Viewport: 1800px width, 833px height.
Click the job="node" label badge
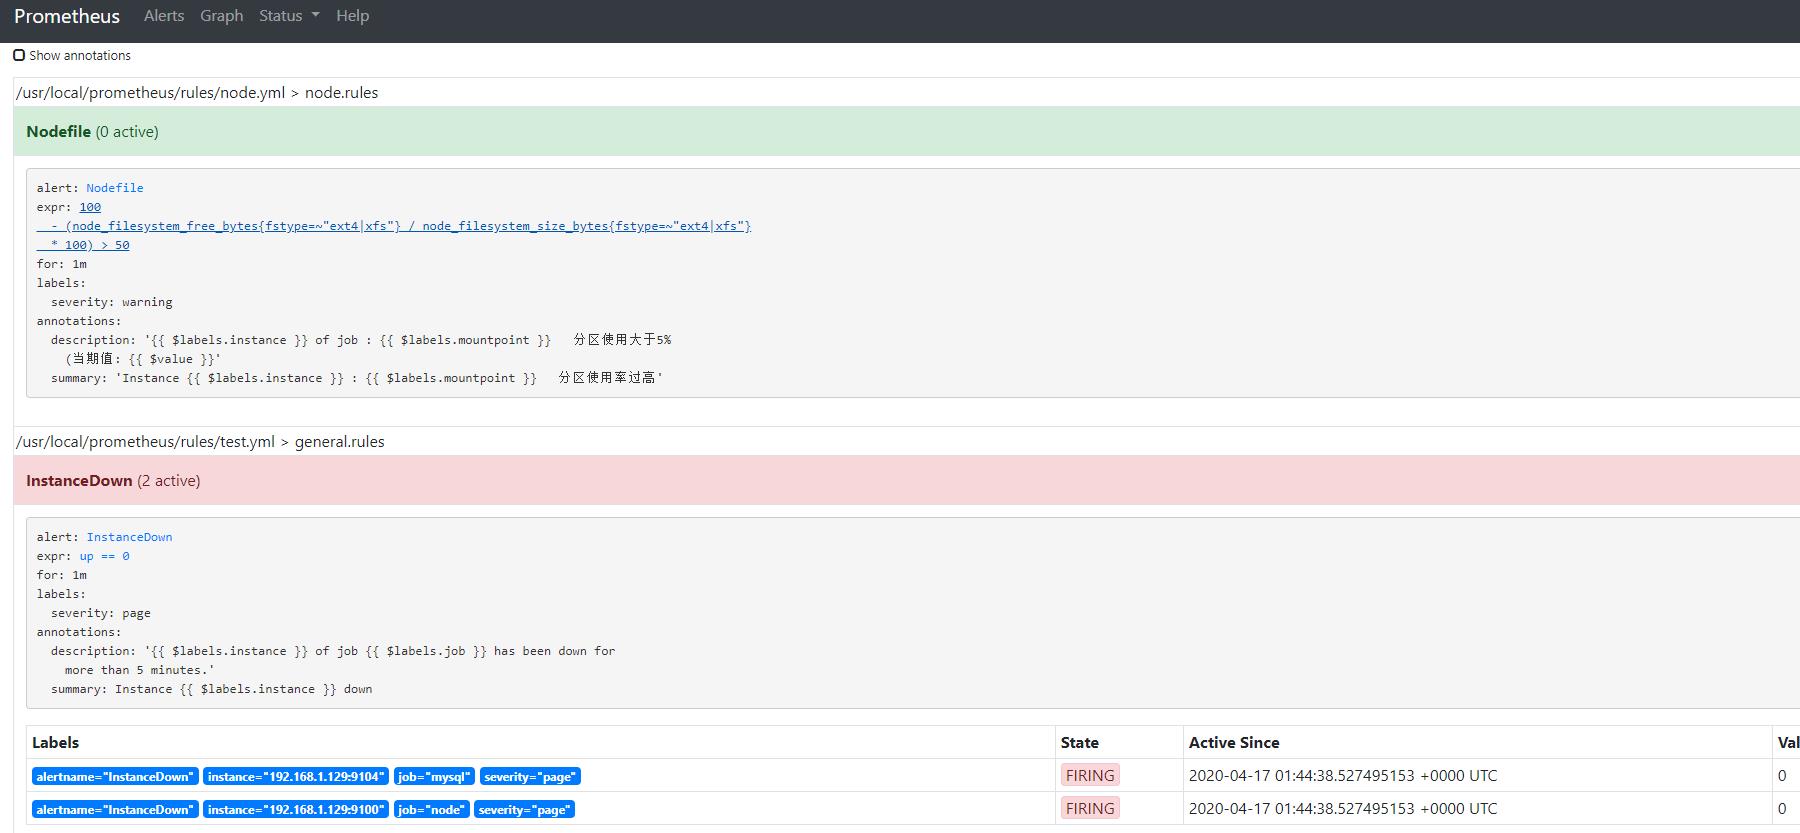[431, 809]
